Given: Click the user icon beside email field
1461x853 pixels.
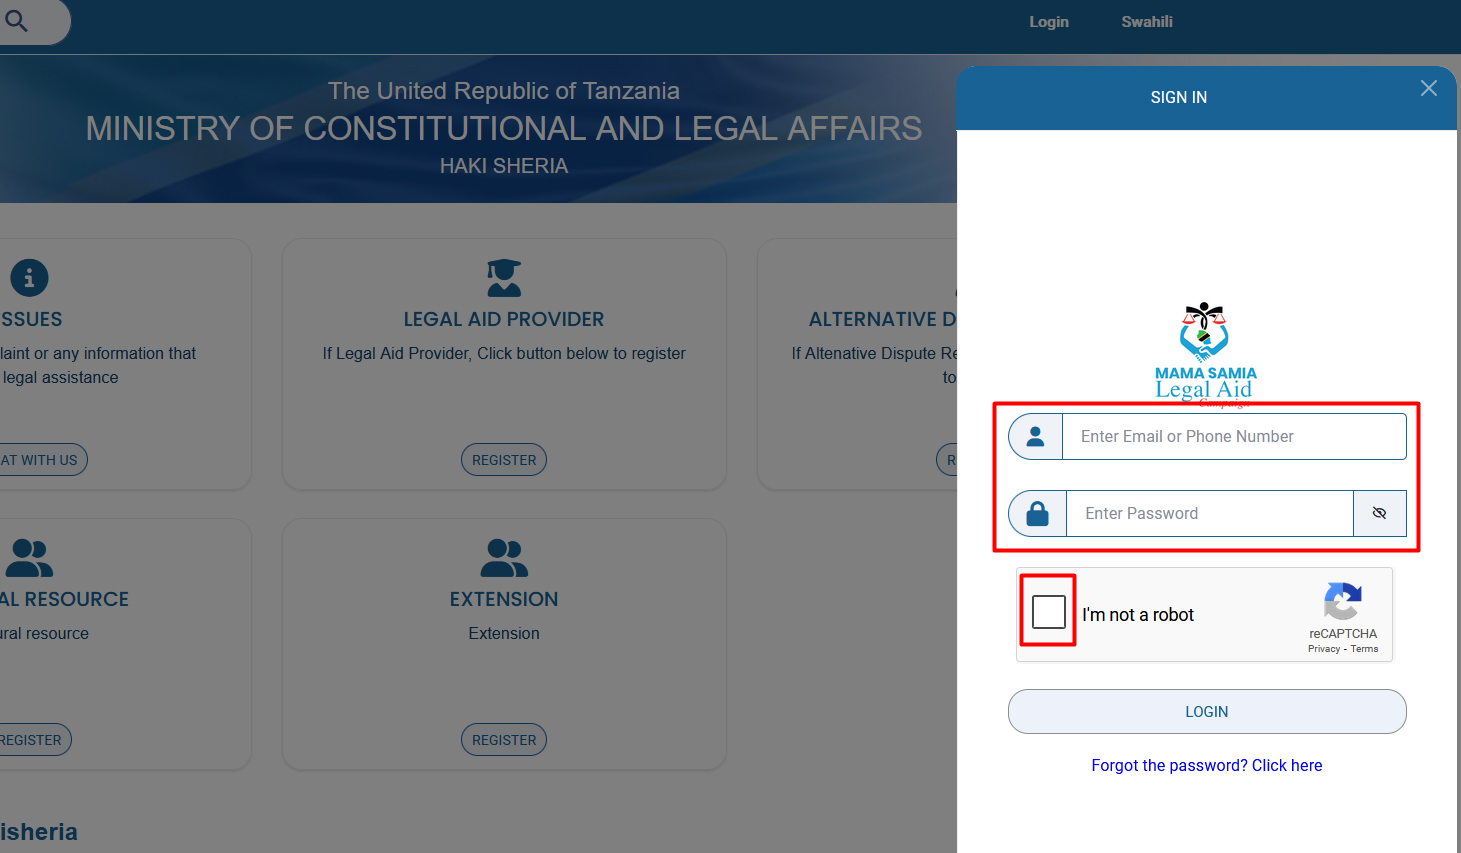Looking at the screenshot, I should (1036, 437).
